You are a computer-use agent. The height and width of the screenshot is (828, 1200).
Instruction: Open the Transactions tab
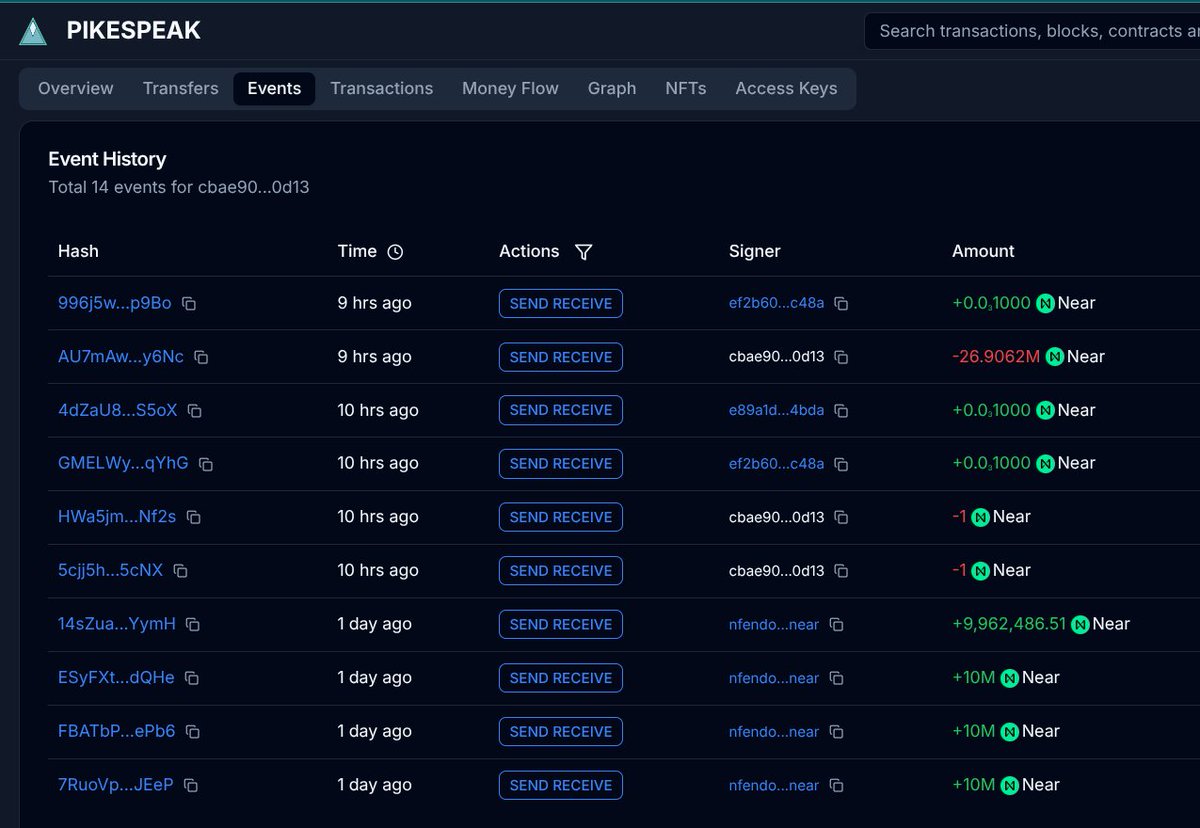point(382,88)
